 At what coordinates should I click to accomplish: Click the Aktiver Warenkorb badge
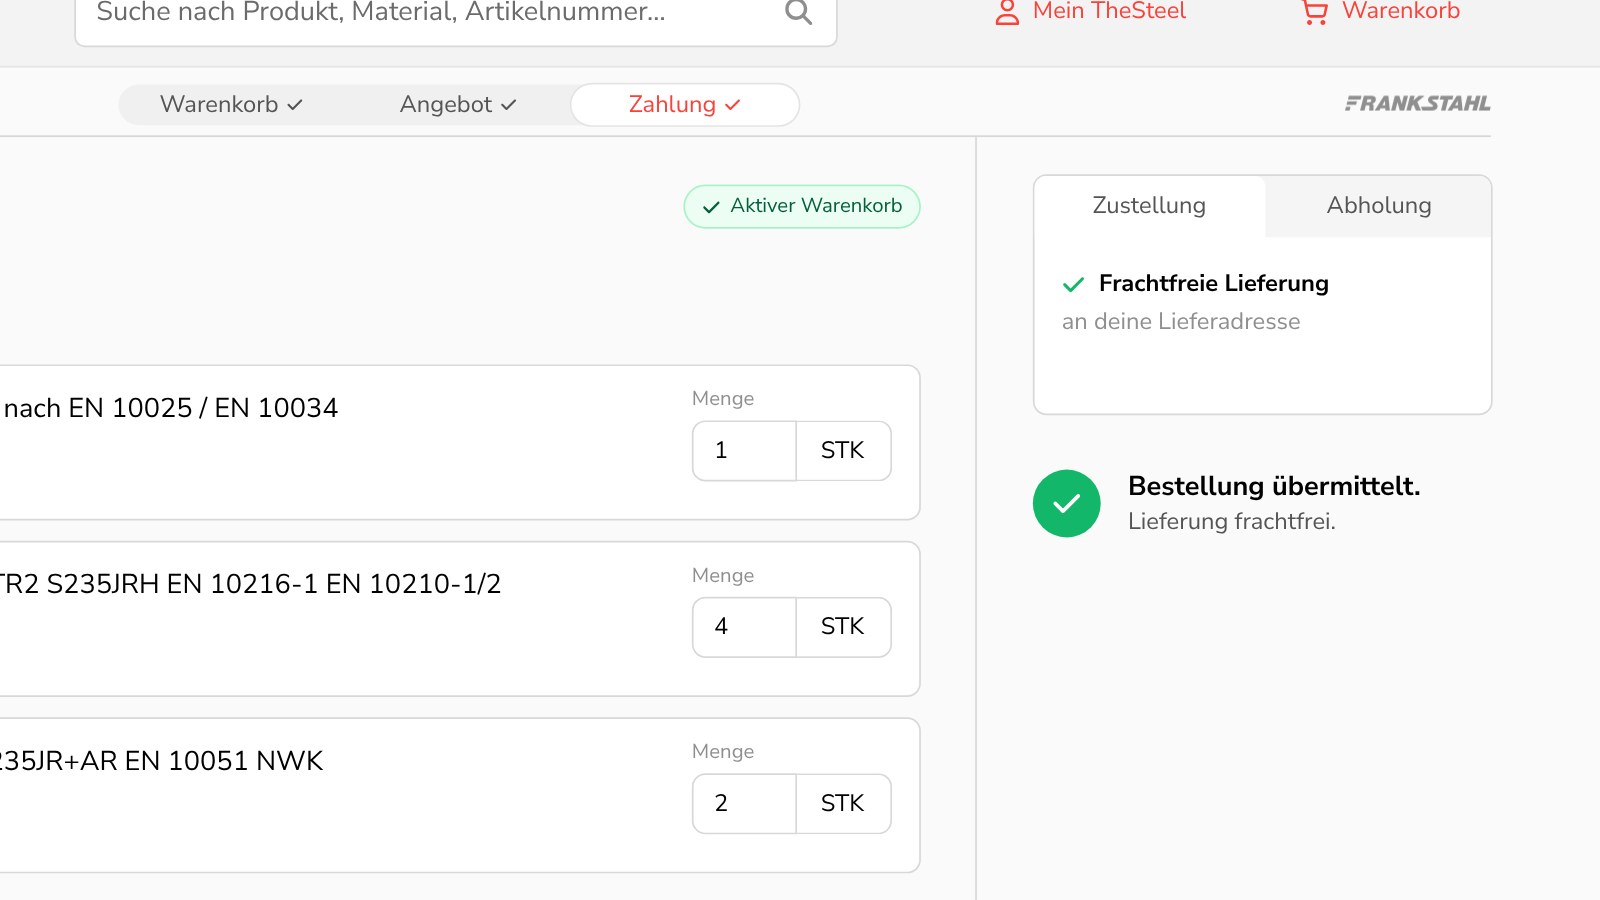[x=802, y=206]
